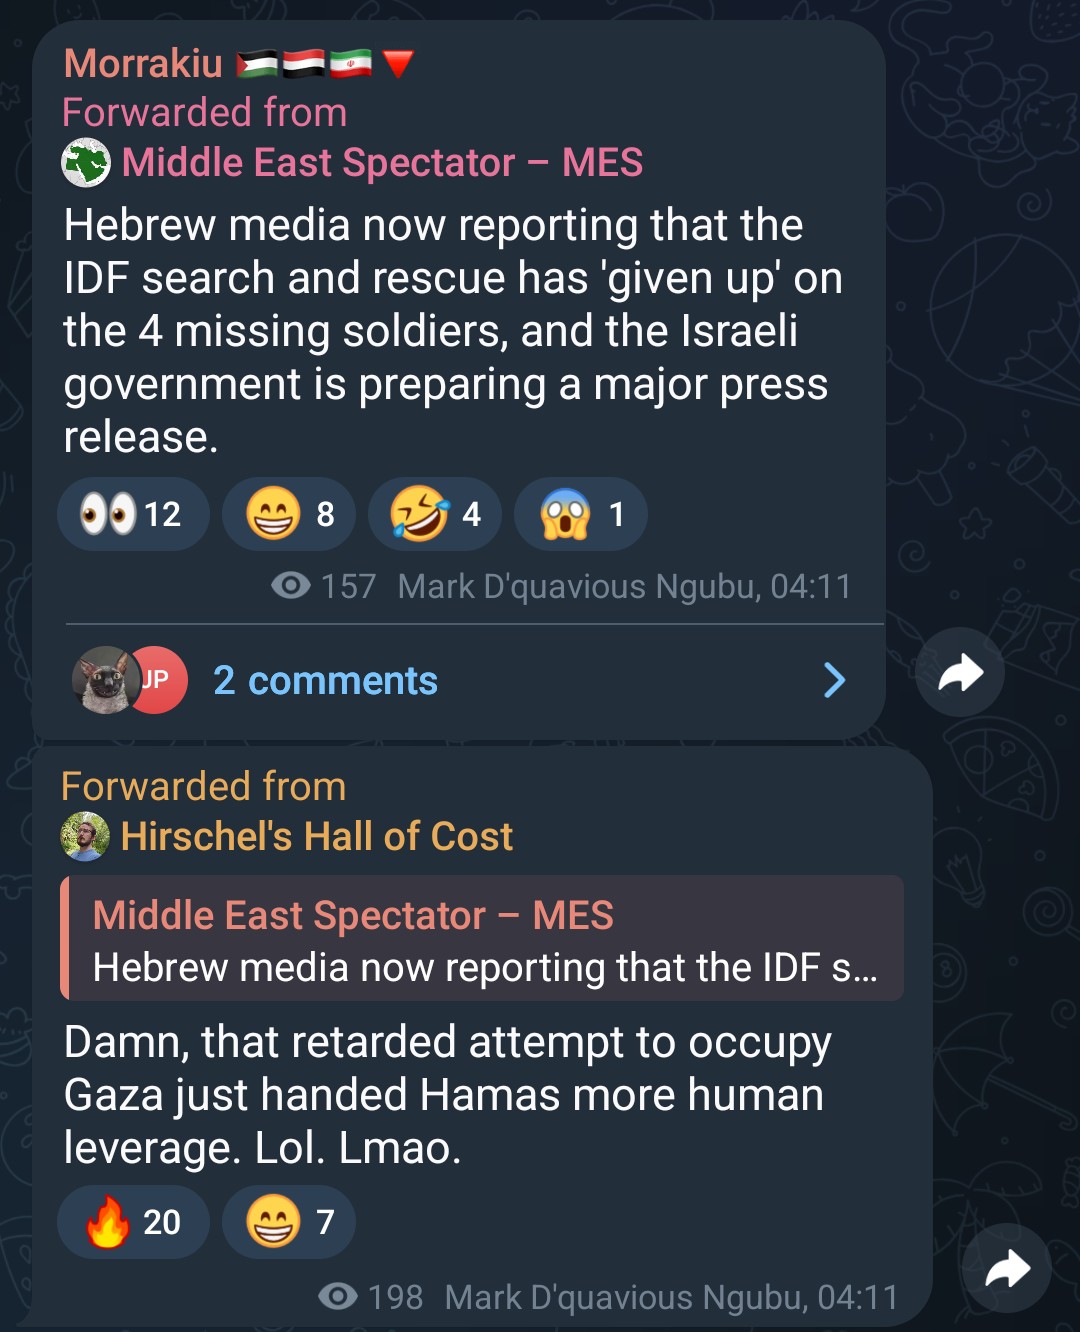Tap the eye views icon next to 157

tap(291, 585)
